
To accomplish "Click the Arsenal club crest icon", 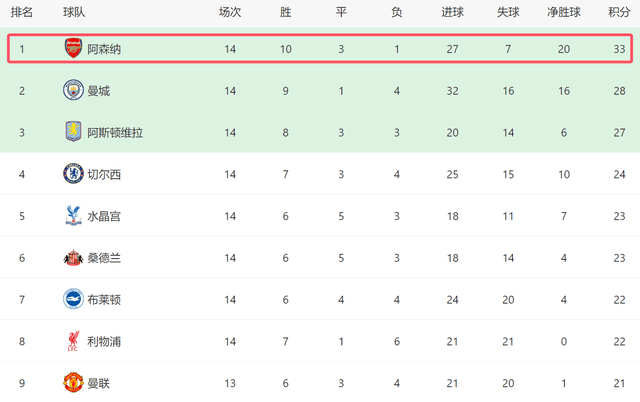I will tap(72, 48).
